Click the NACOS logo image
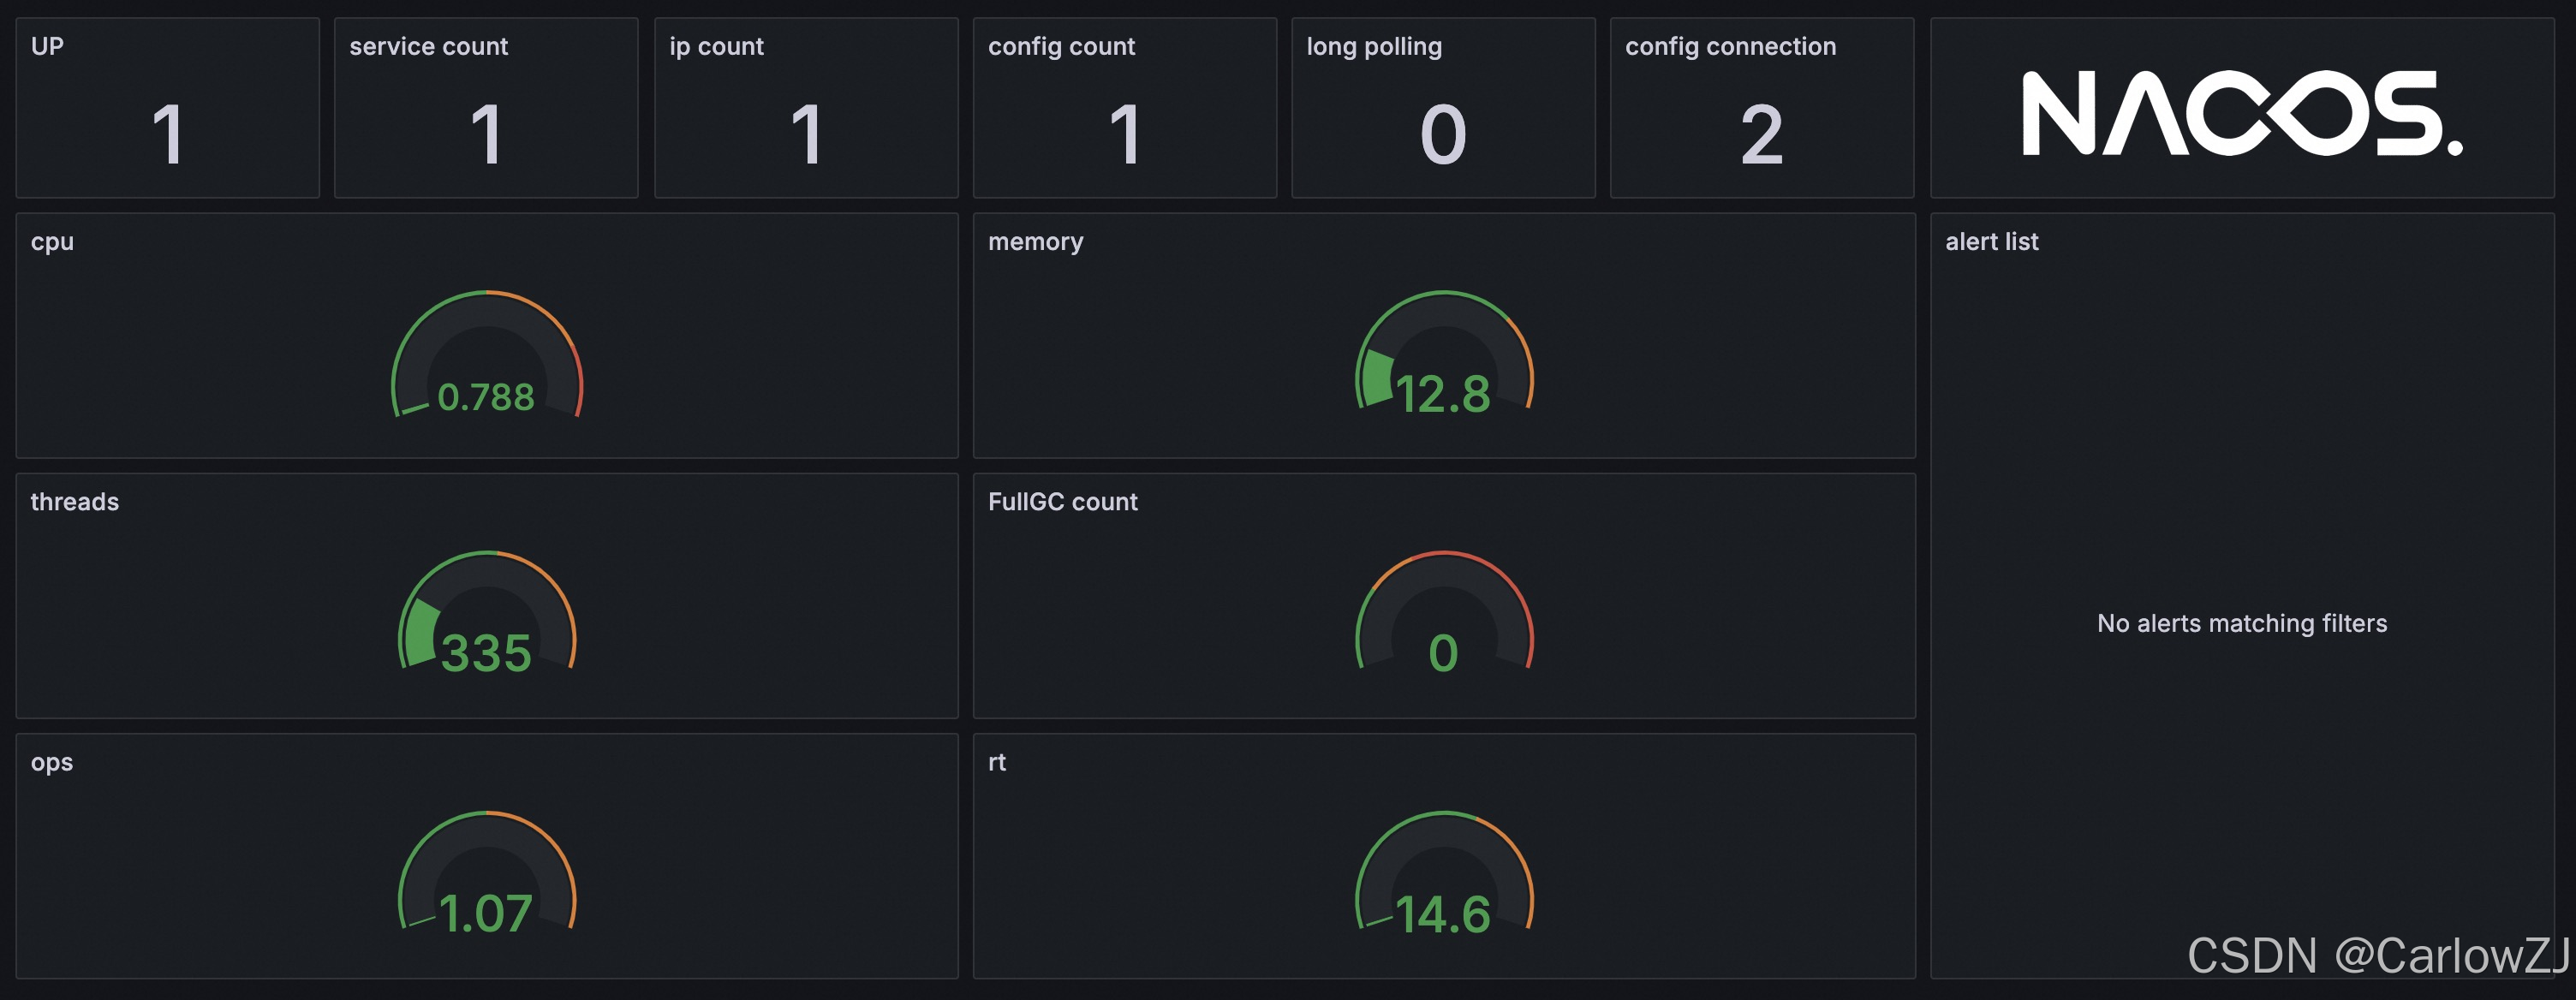The width and height of the screenshot is (2576, 1000). (2242, 113)
